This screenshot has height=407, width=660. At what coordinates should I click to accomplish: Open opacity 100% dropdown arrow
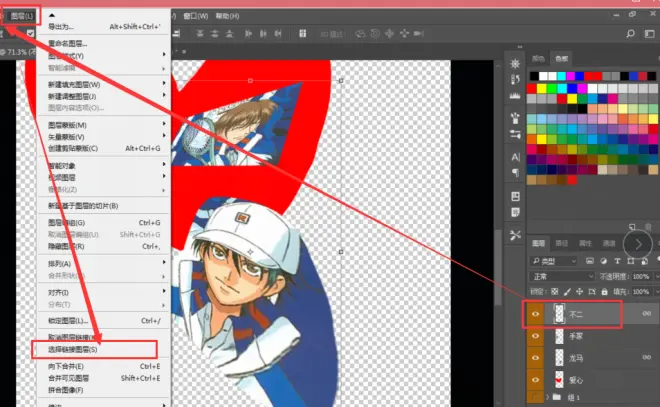(x=656, y=277)
